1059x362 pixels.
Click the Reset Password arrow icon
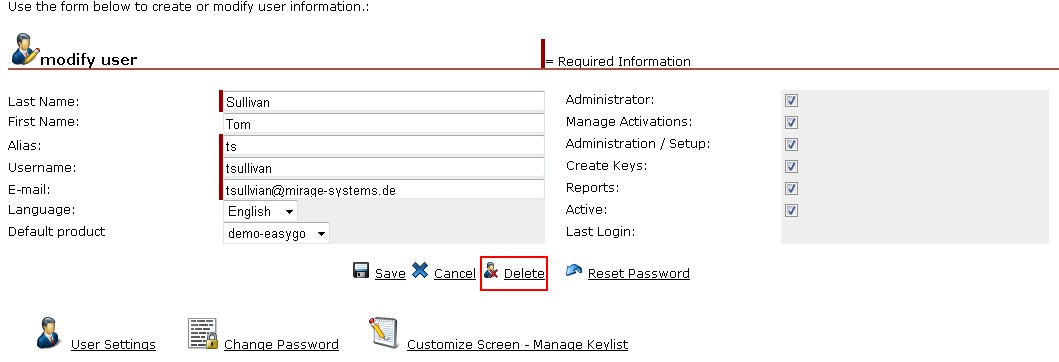pyautogui.click(x=574, y=270)
